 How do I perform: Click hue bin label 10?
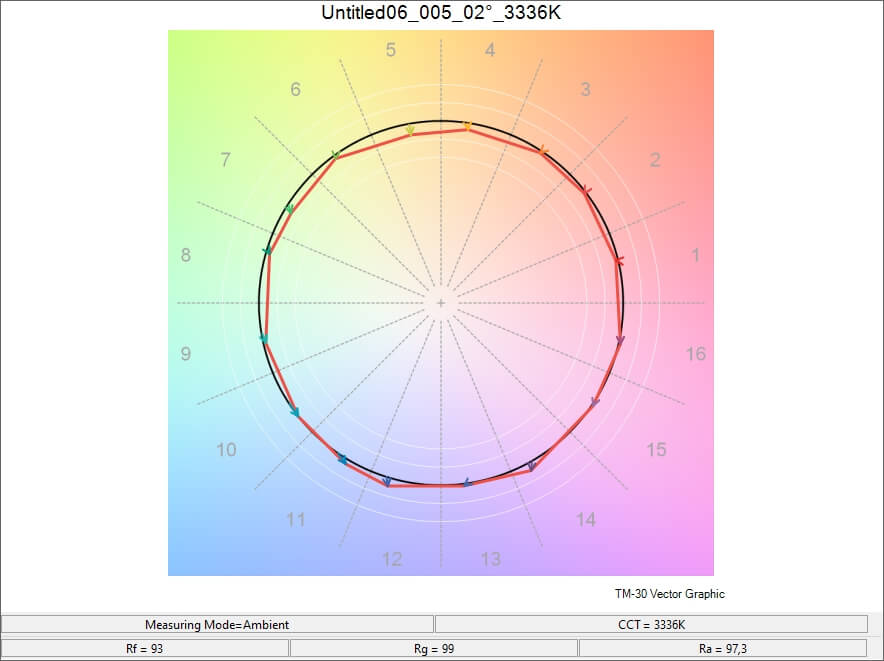(x=227, y=450)
